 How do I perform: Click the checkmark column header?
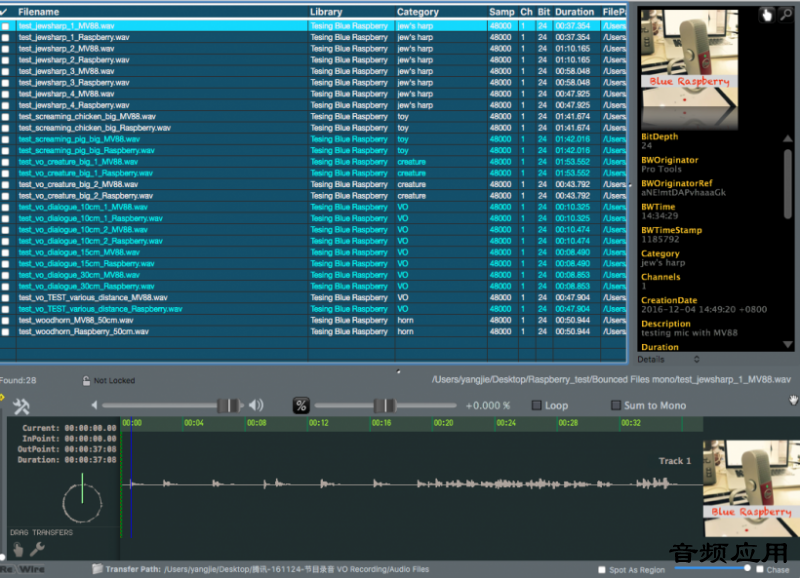(x=5, y=12)
